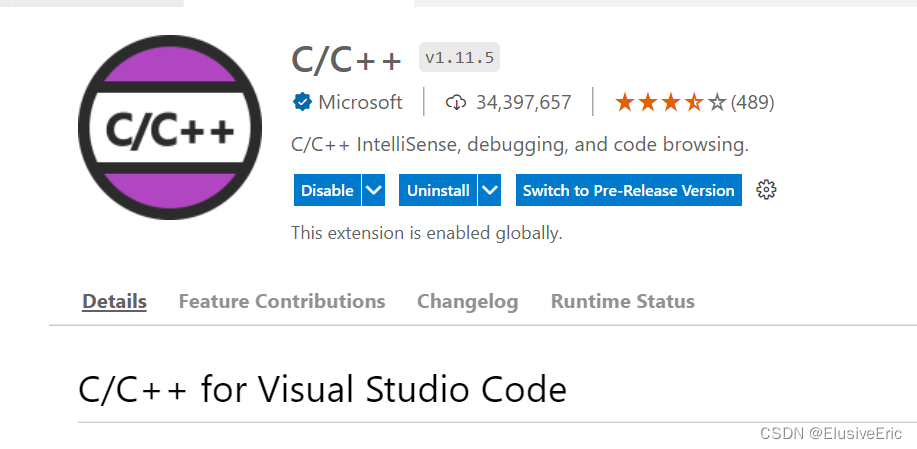This screenshot has width=917, height=449.
Task: Click the C/C++ extension logo icon
Action: 170,127
